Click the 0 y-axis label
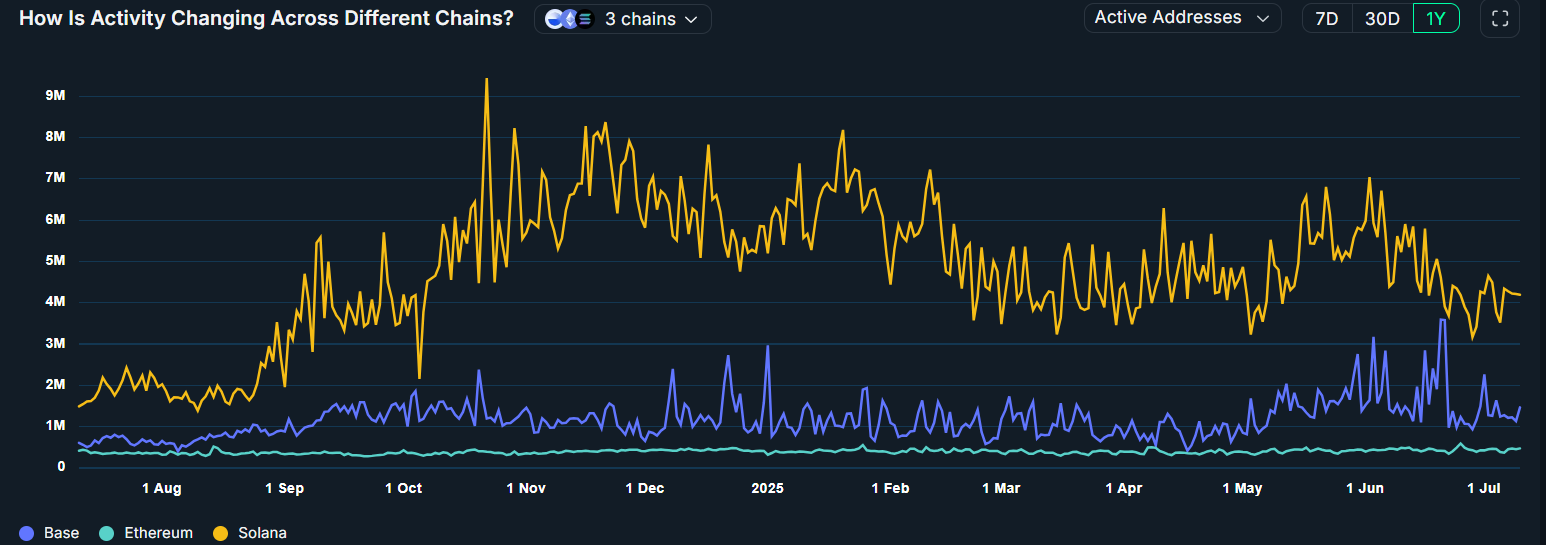The image size is (1546, 545). 61,467
